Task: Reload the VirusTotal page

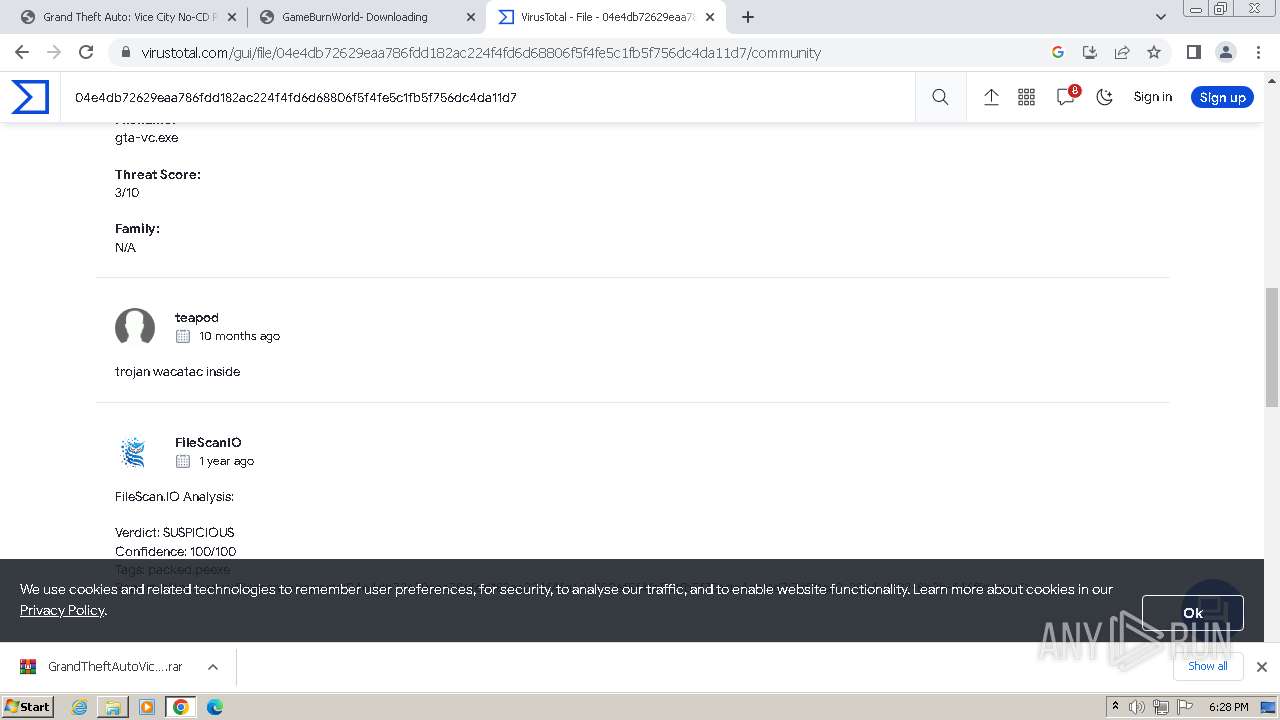Action: 86,52
